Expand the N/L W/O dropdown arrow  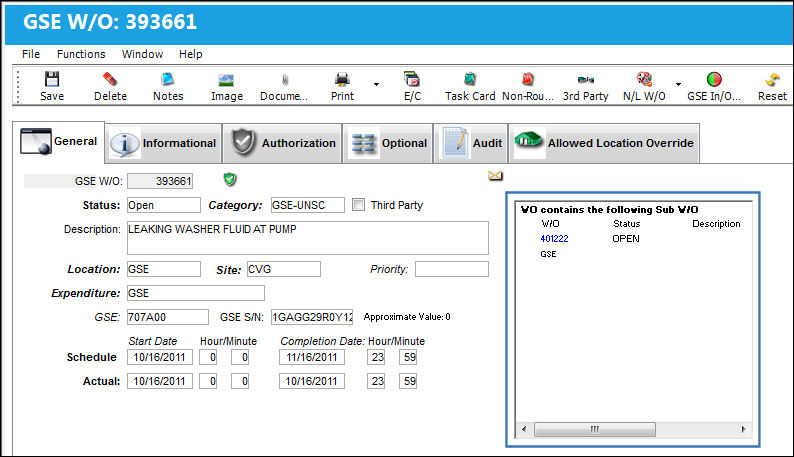(679, 84)
